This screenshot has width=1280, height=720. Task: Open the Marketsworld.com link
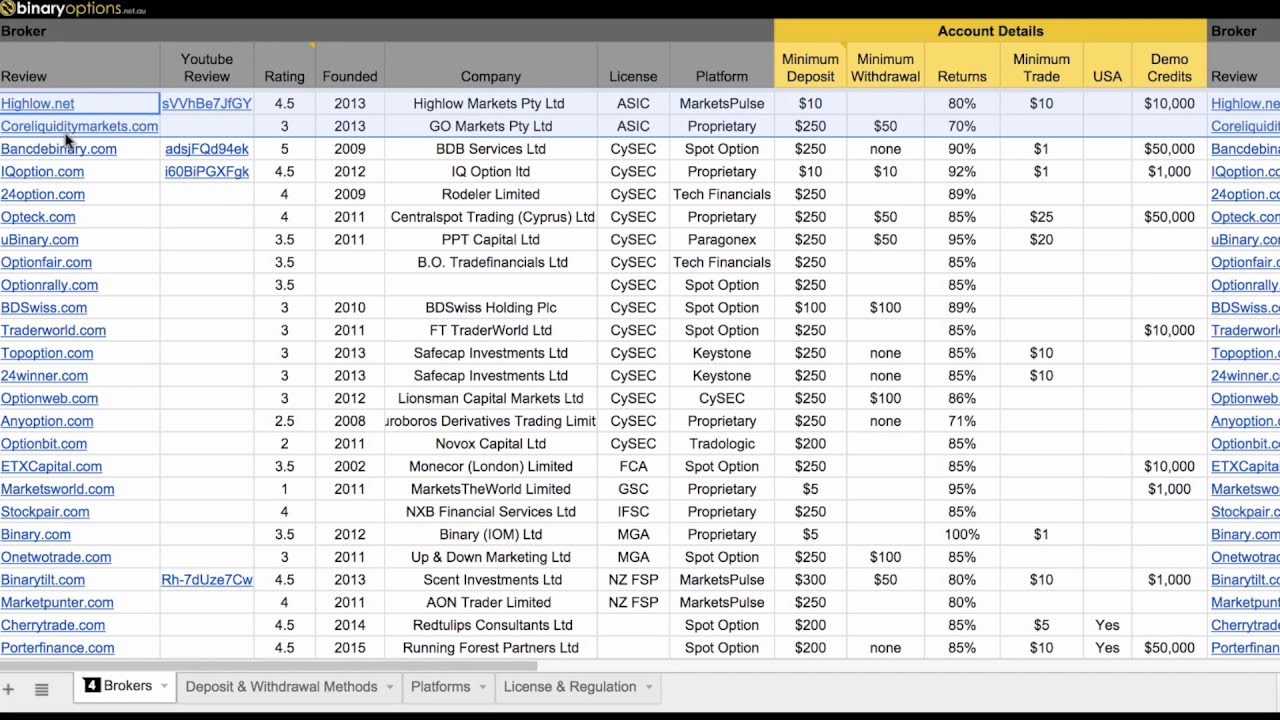57,489
